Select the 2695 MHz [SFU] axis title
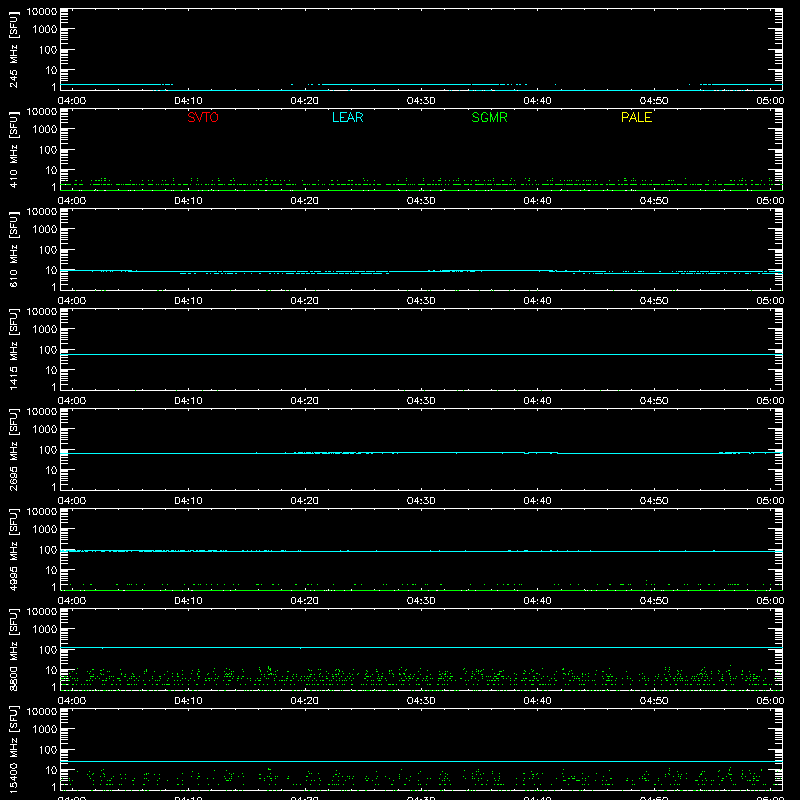 pos(13,449)
